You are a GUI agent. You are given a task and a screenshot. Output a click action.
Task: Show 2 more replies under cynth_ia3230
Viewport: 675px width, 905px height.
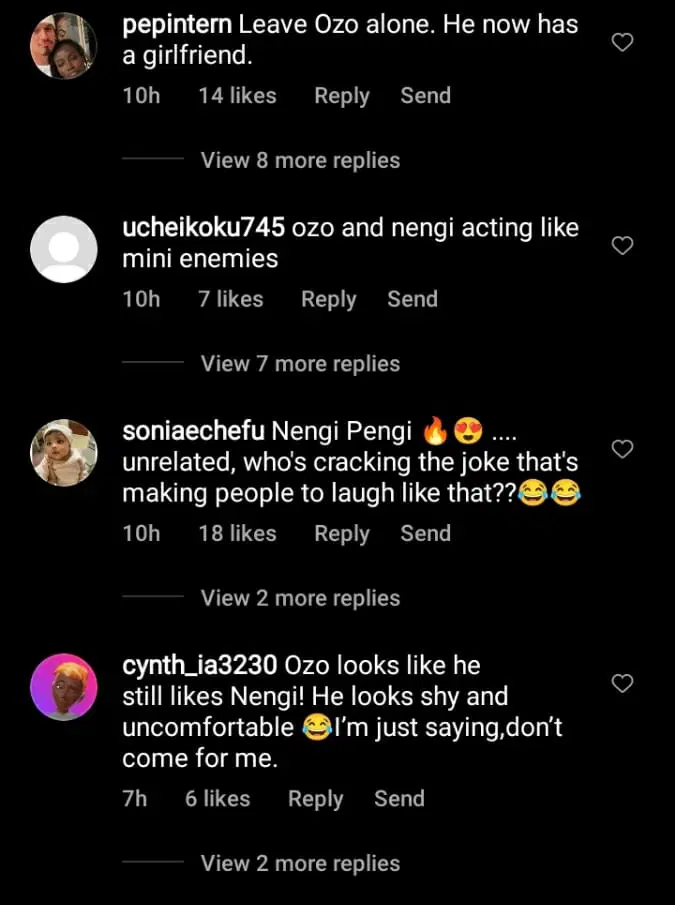pyautogui.click(x=300, y=863)
